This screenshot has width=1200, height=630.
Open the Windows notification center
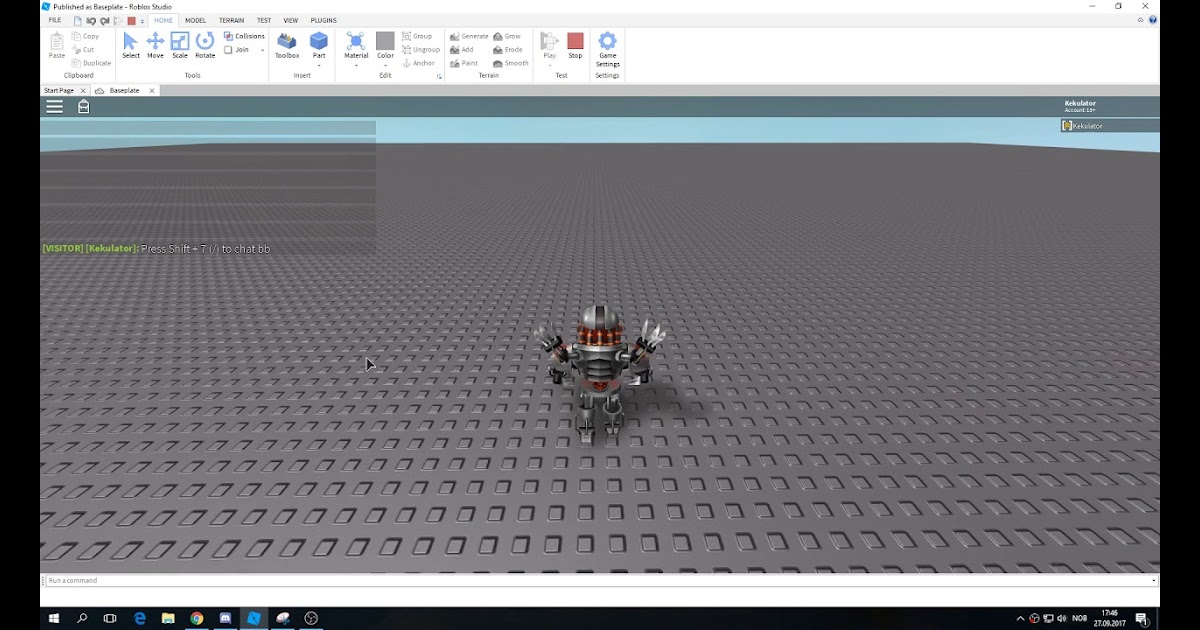point(1141,619)
